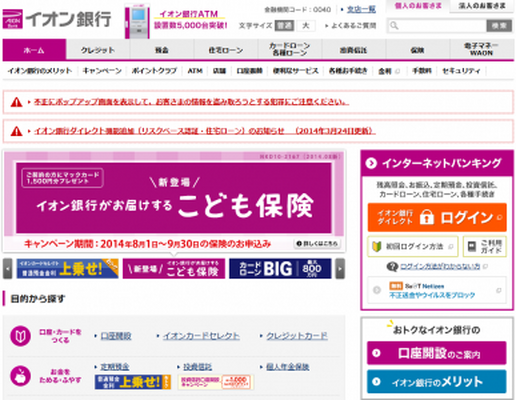Open キャンペーン submenu item
516x400 pixels.
point(102,71)
